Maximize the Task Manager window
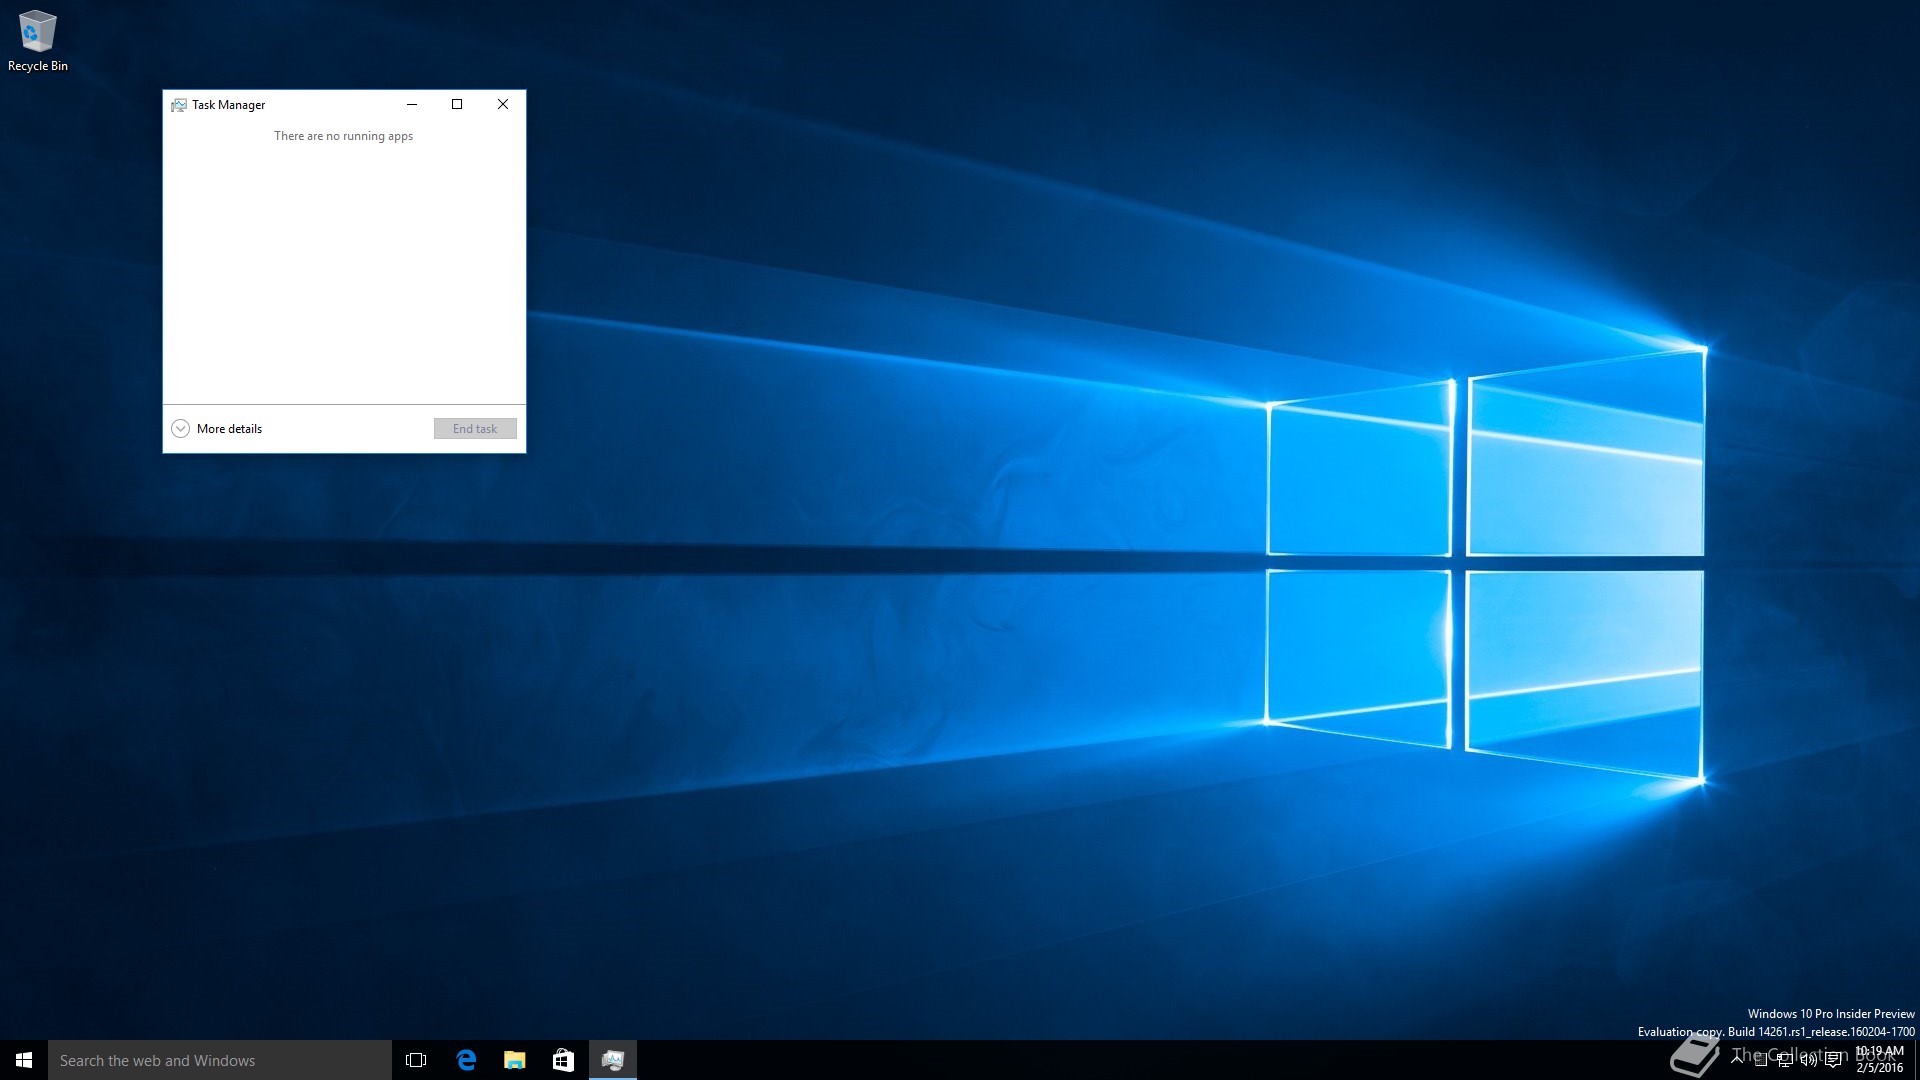 457,104
